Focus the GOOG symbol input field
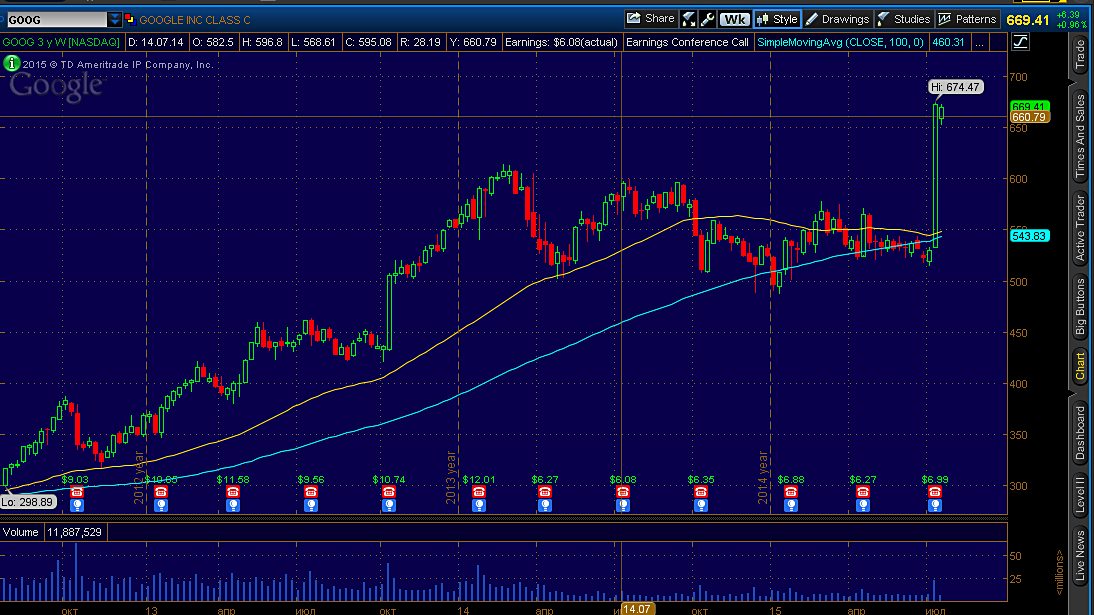The height and width of the screenshot is (615, 1094). 56,20
